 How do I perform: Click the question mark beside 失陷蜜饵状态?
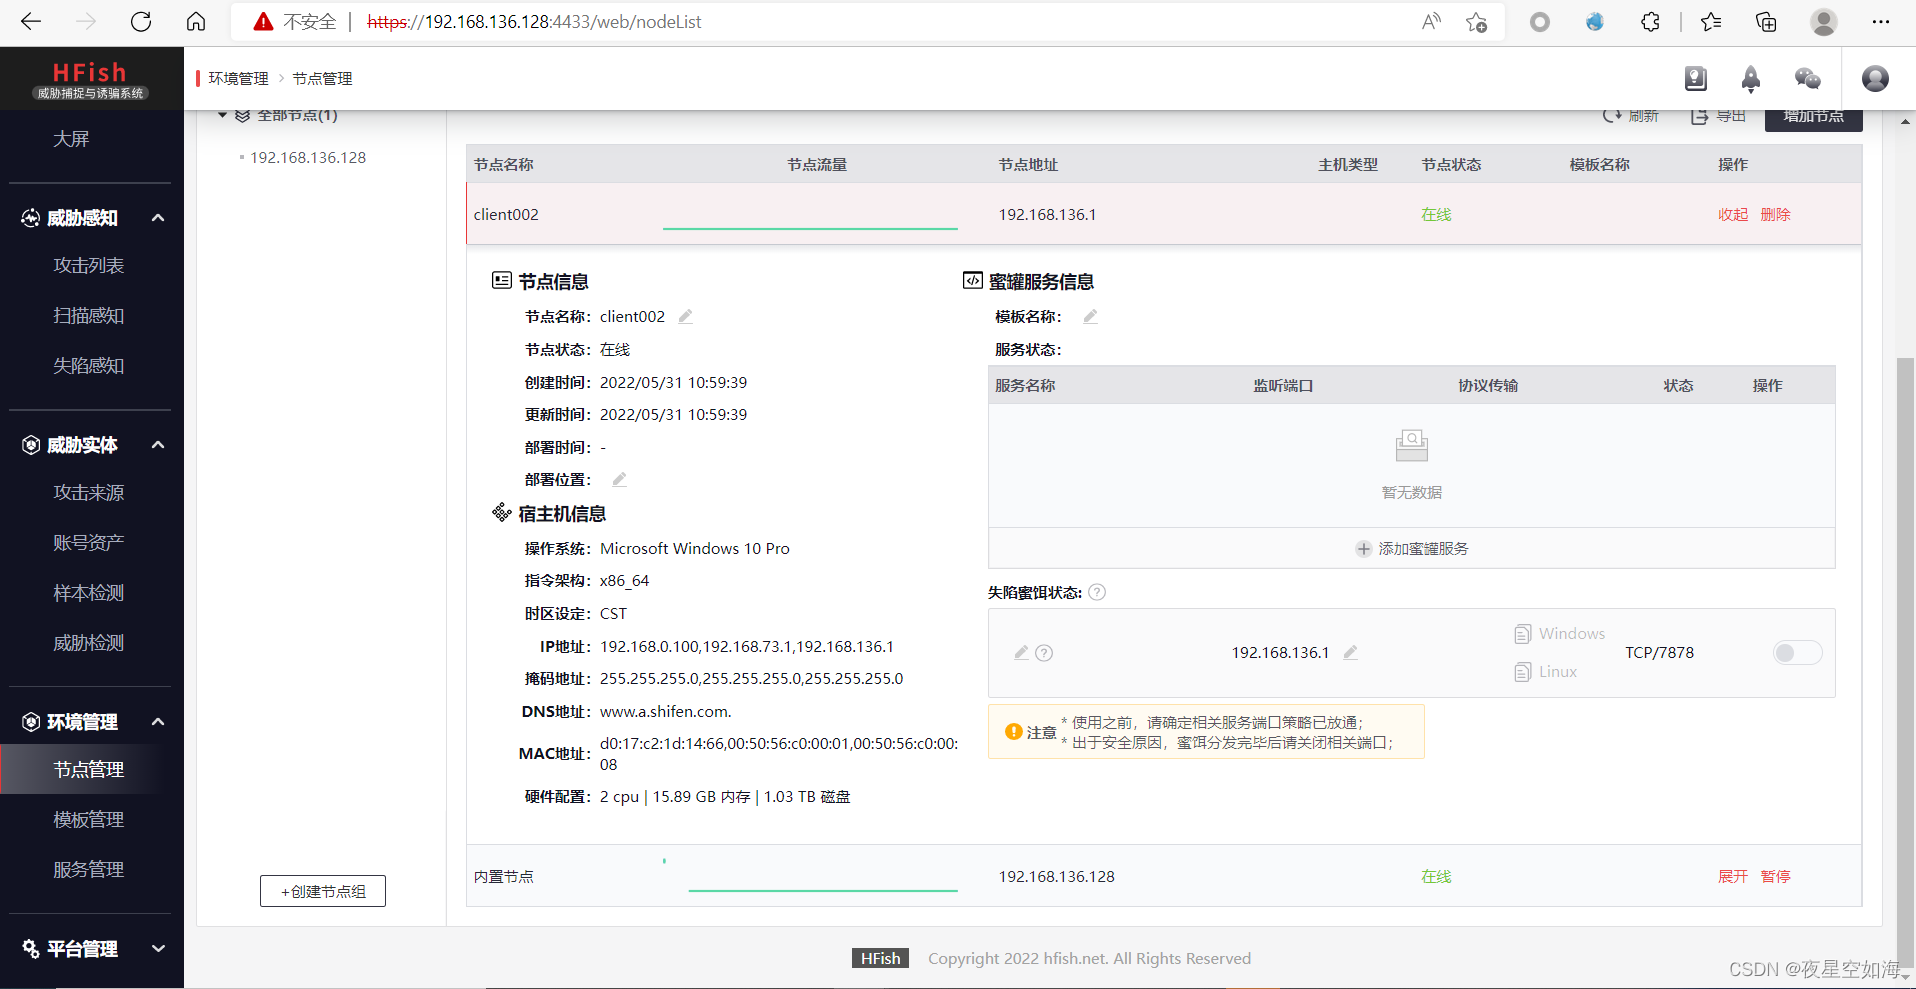pyautogui.click(x=1097, y=592)
